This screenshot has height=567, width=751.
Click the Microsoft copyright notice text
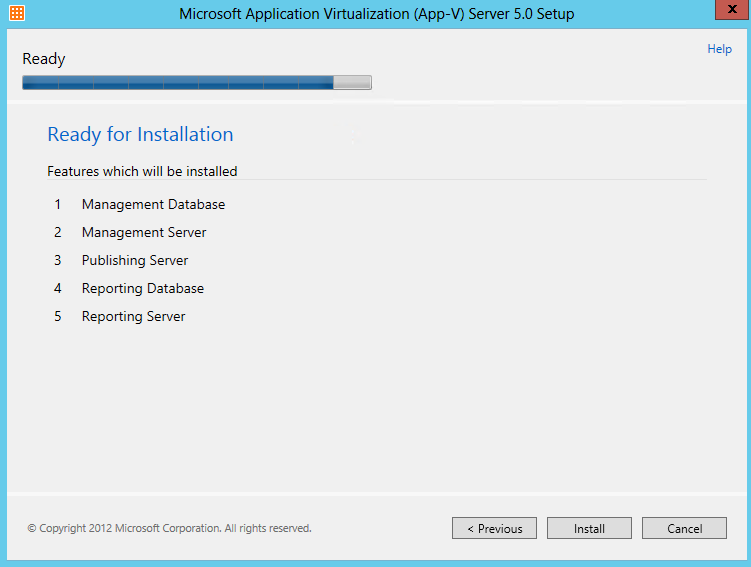tap(170, 528)
